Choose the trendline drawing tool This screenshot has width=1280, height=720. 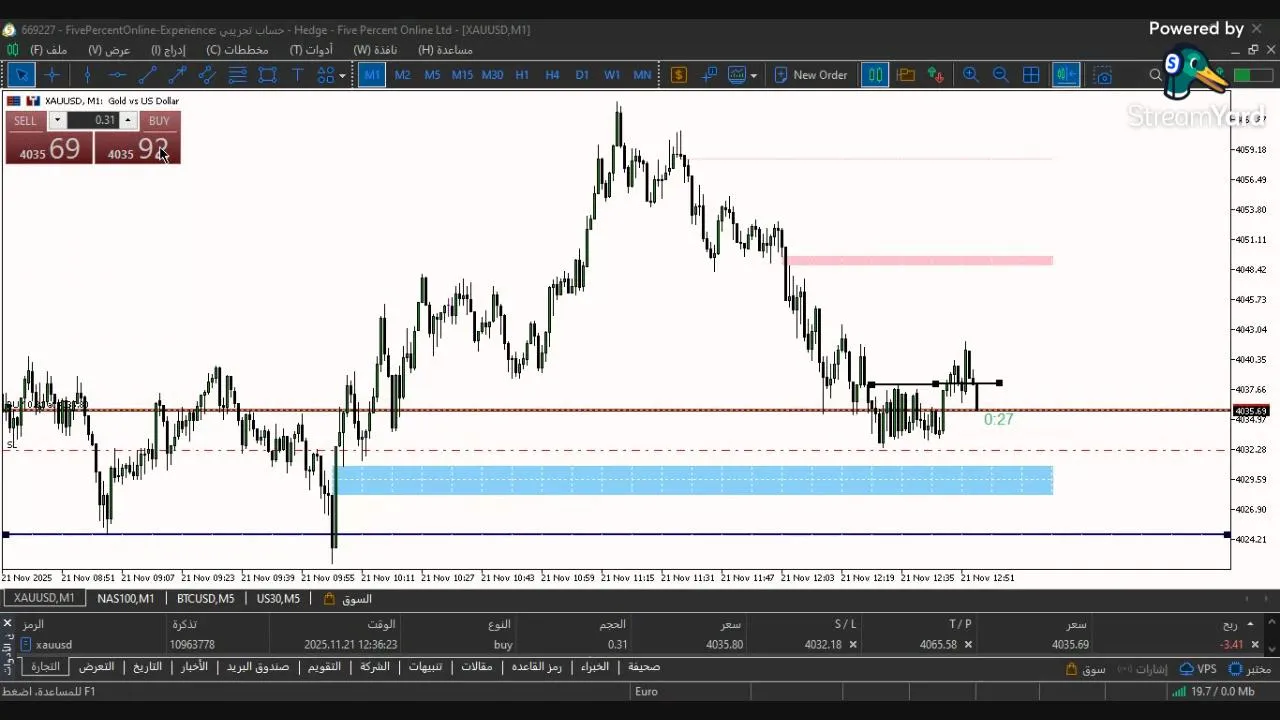point(147,75)
